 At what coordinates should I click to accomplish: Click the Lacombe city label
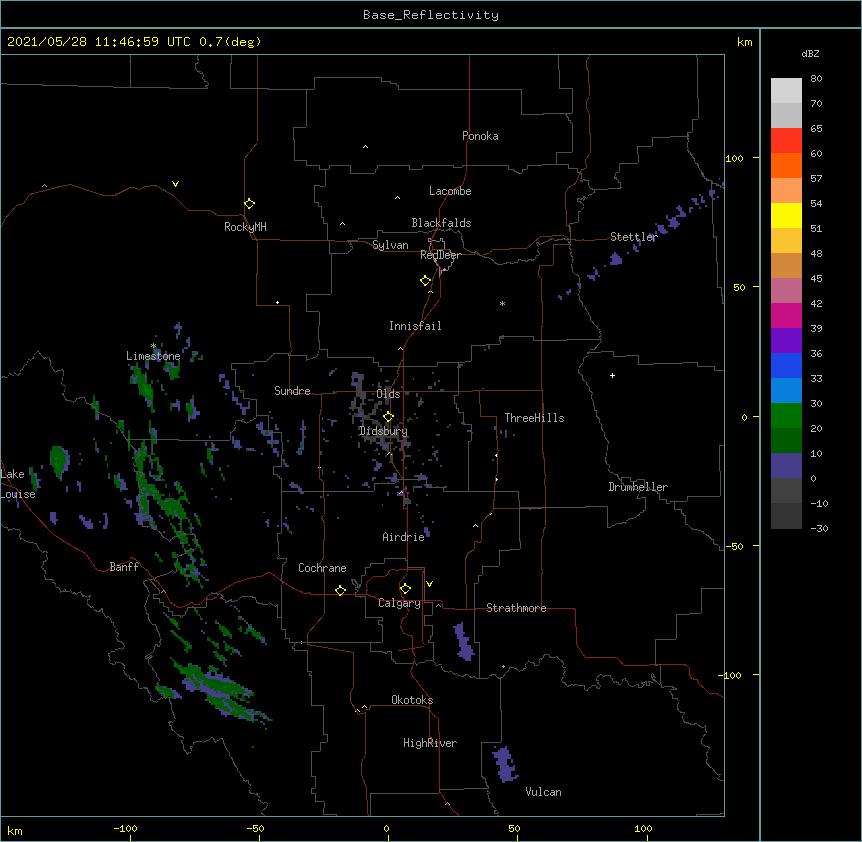pyautogui.click(x=450, y=191)
